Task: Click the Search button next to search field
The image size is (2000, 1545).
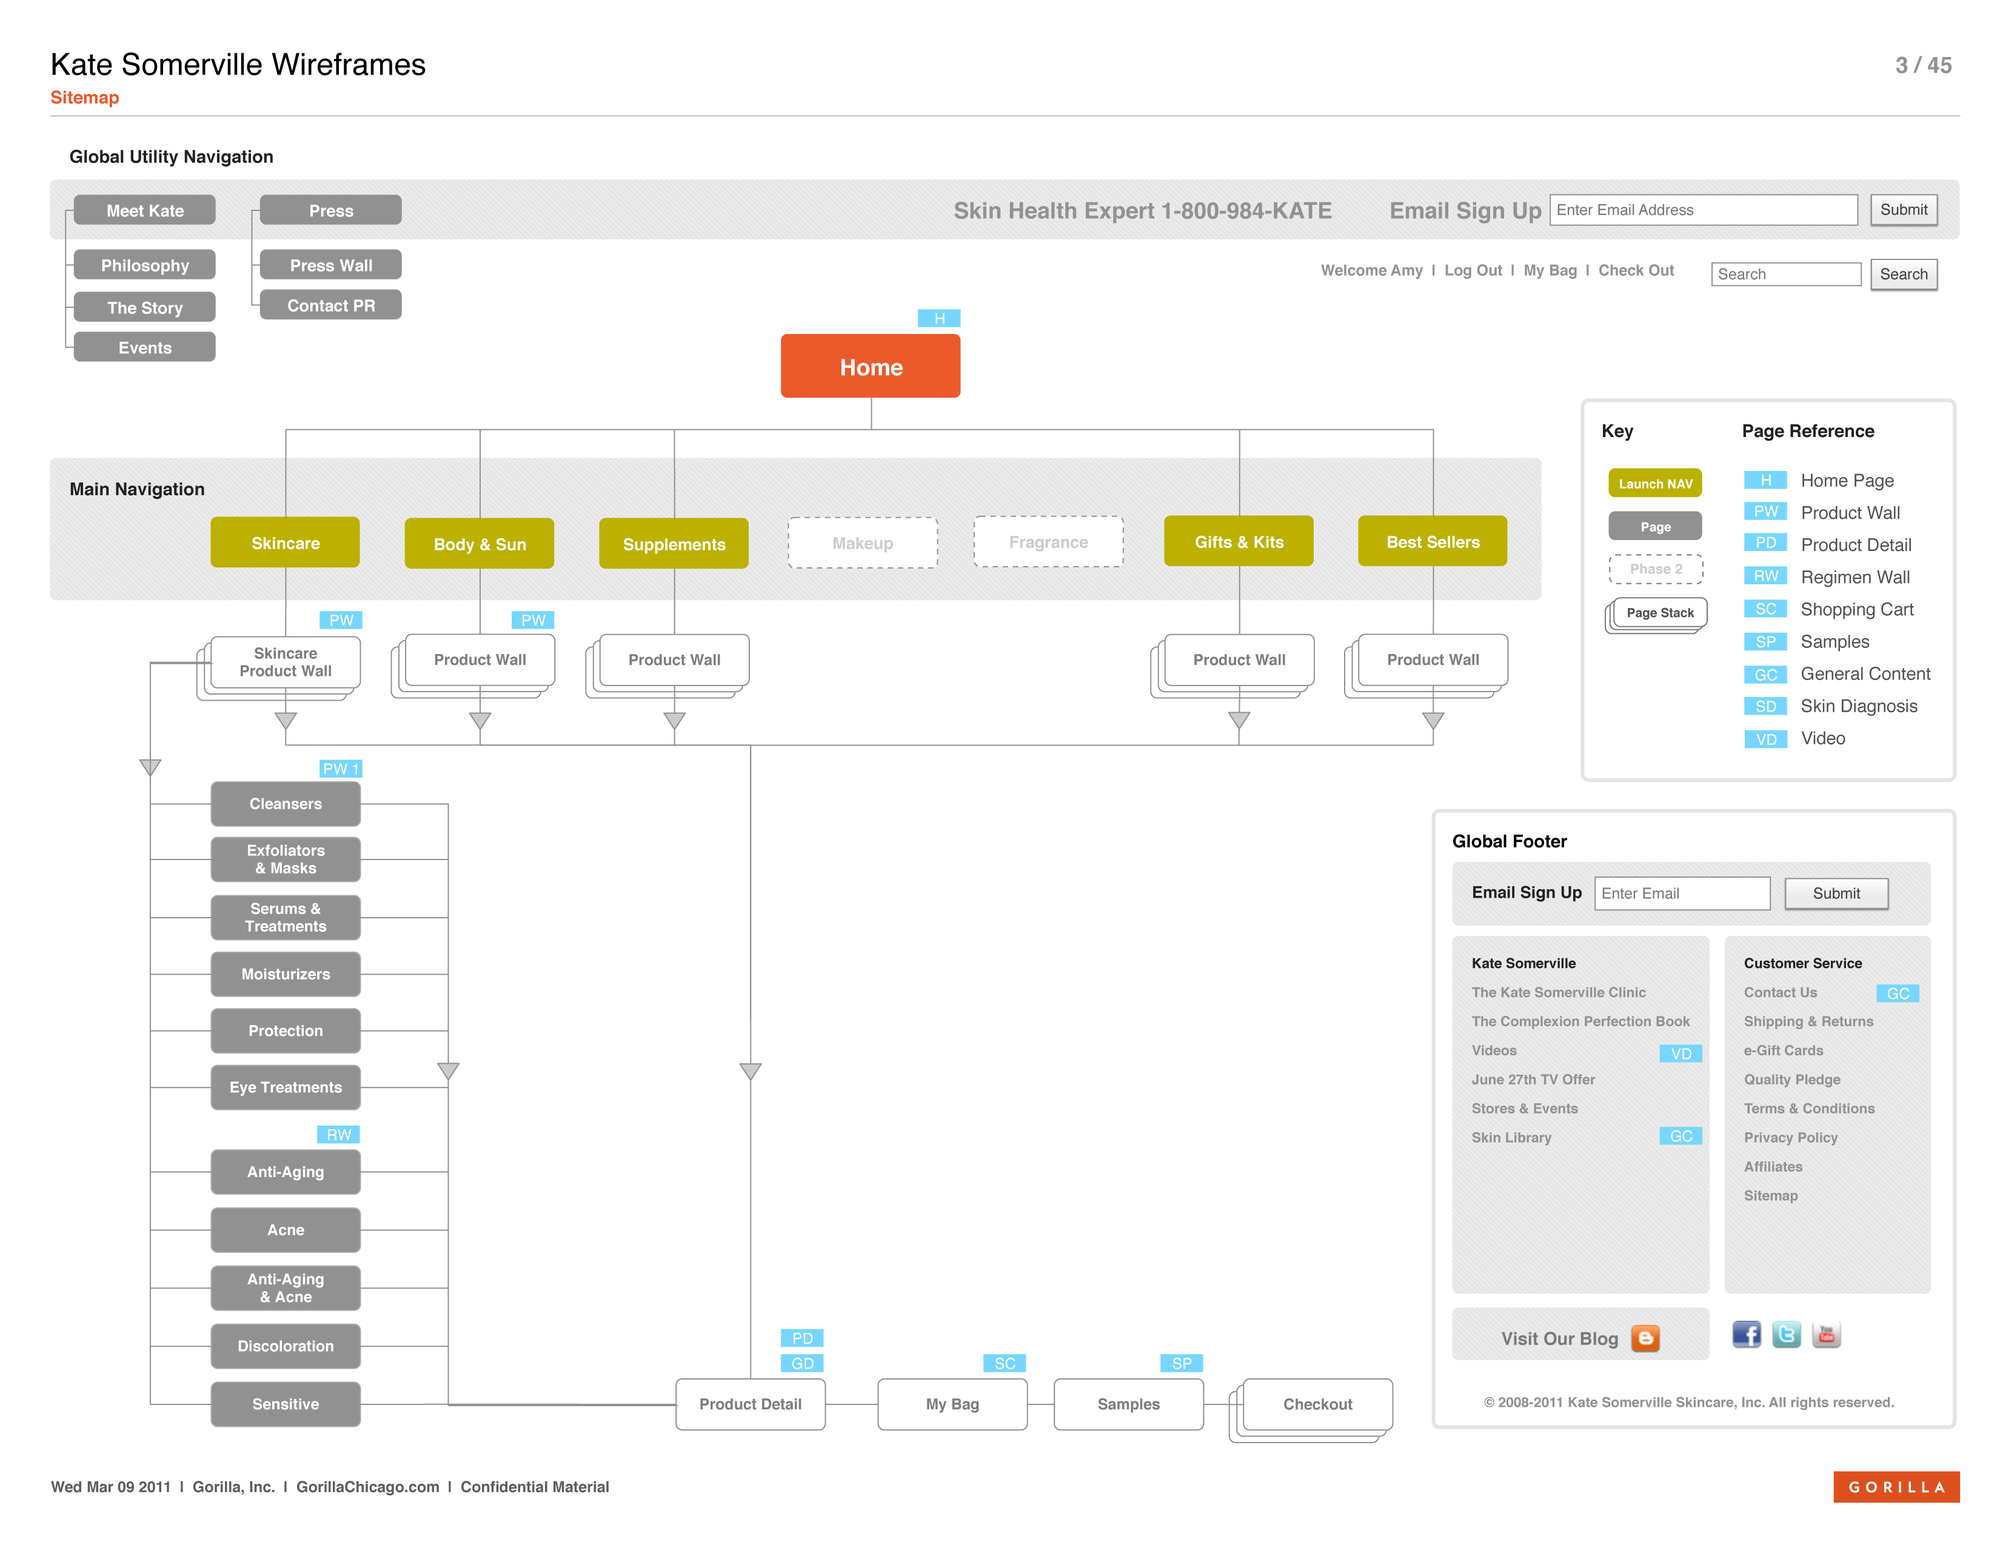Action: [x=1903, y=274]
